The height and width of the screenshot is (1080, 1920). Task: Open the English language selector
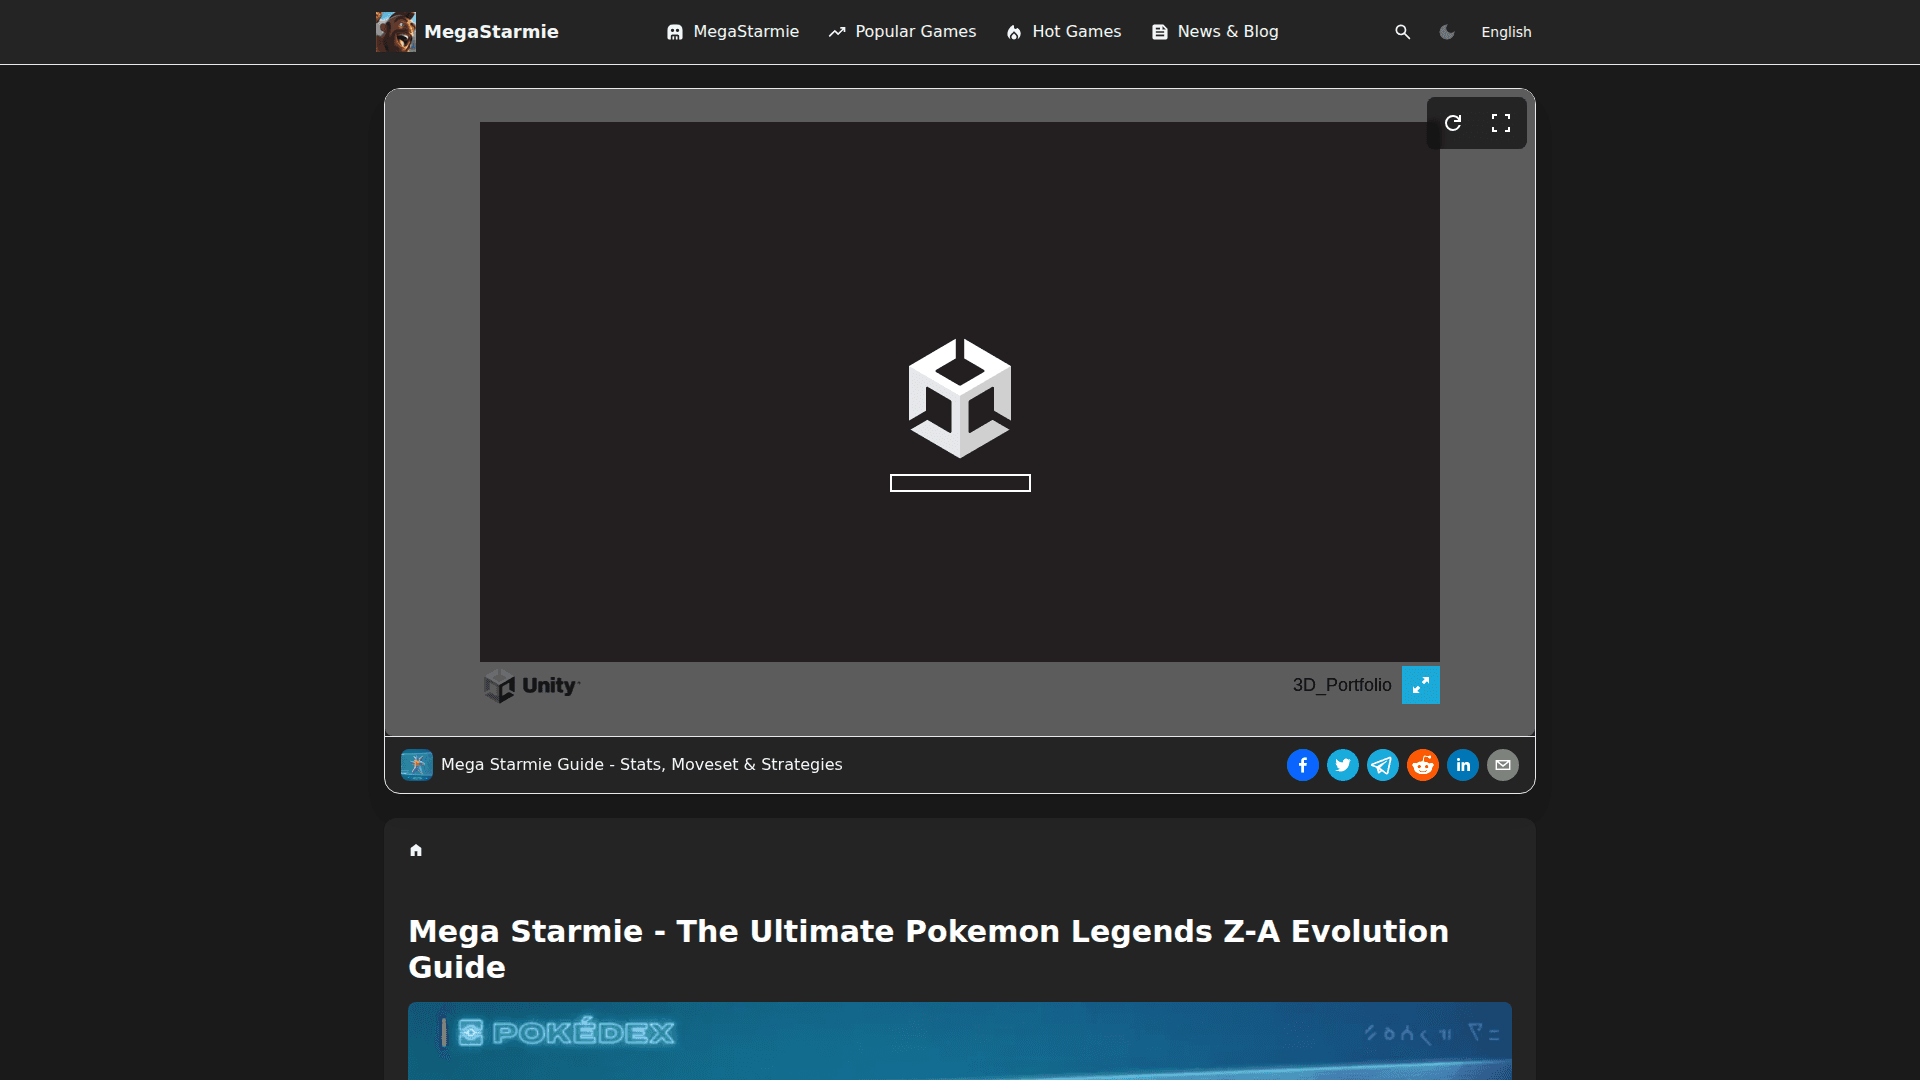(1506, 31)
